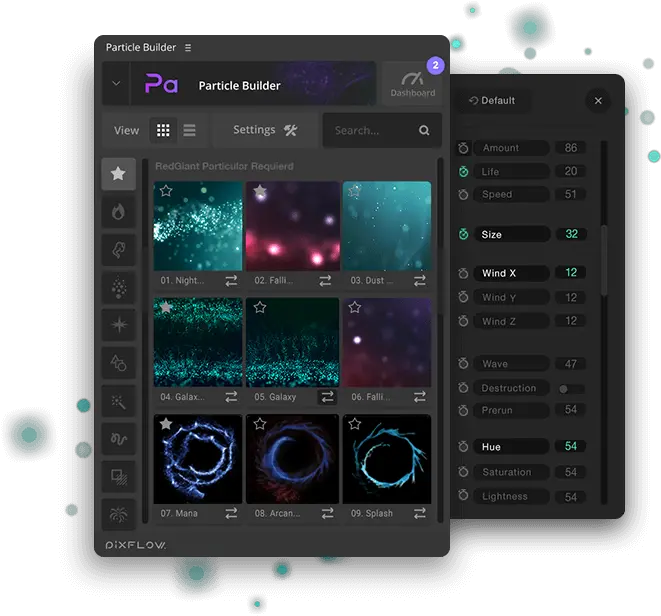Click the Pixflow logo

pyautogui.click(x=136, y=545)
